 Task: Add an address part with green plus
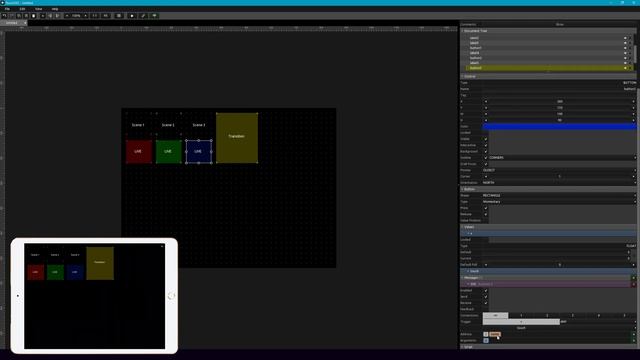click(x=633, y=334)
